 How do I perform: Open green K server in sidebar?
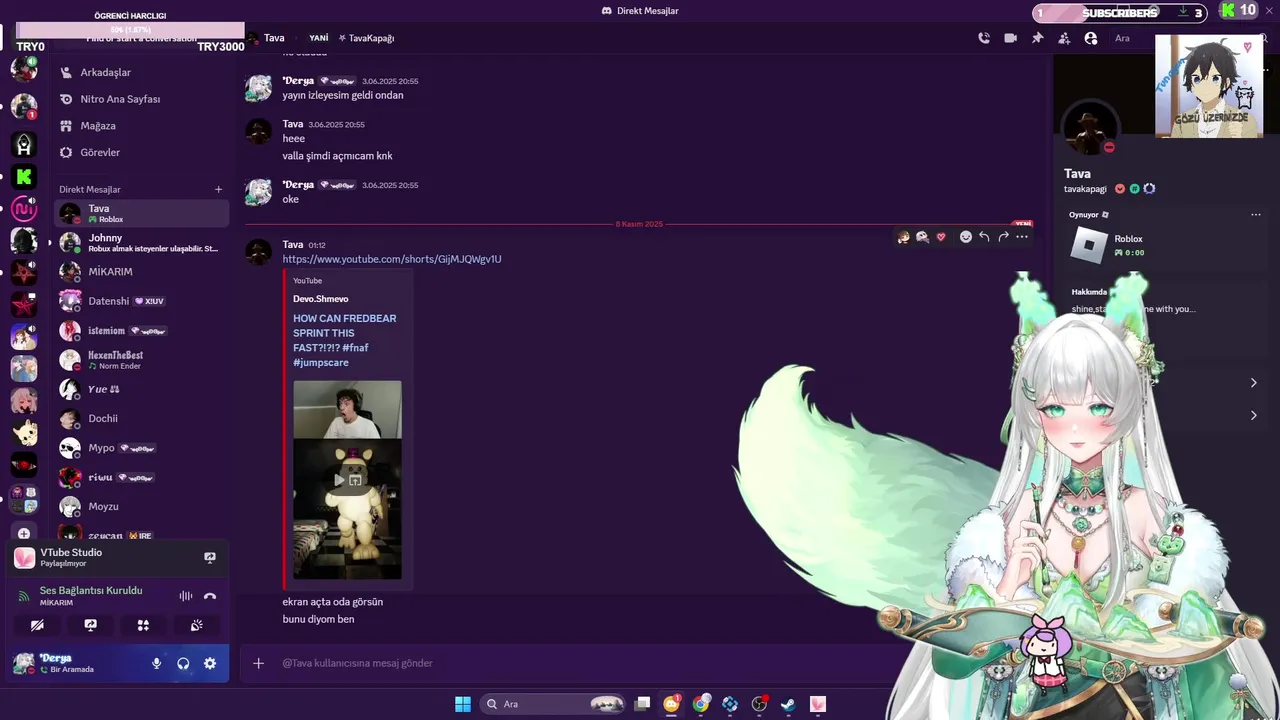point(24,177)
